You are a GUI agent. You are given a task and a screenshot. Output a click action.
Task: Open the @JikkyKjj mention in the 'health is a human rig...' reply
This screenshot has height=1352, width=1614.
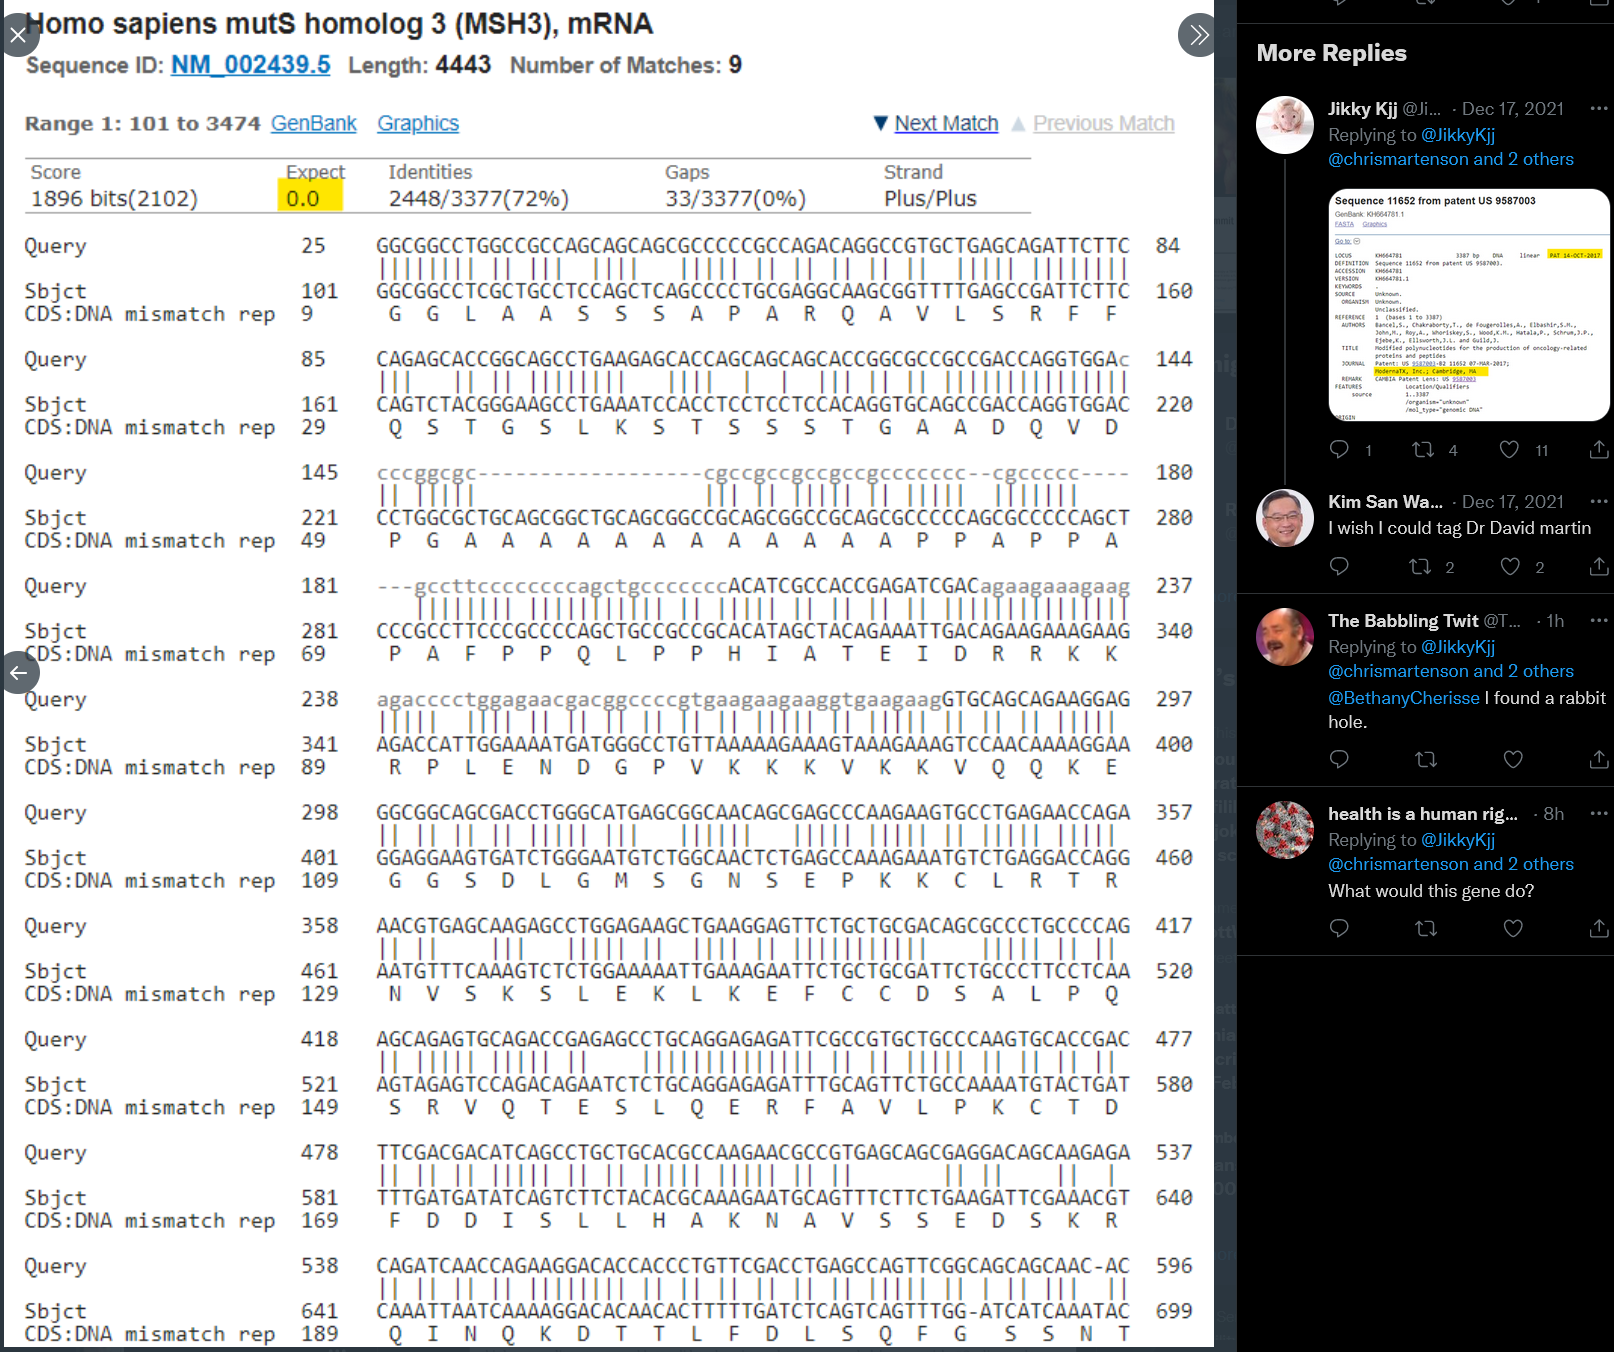pyautogui.click(x=1458, y=840)
